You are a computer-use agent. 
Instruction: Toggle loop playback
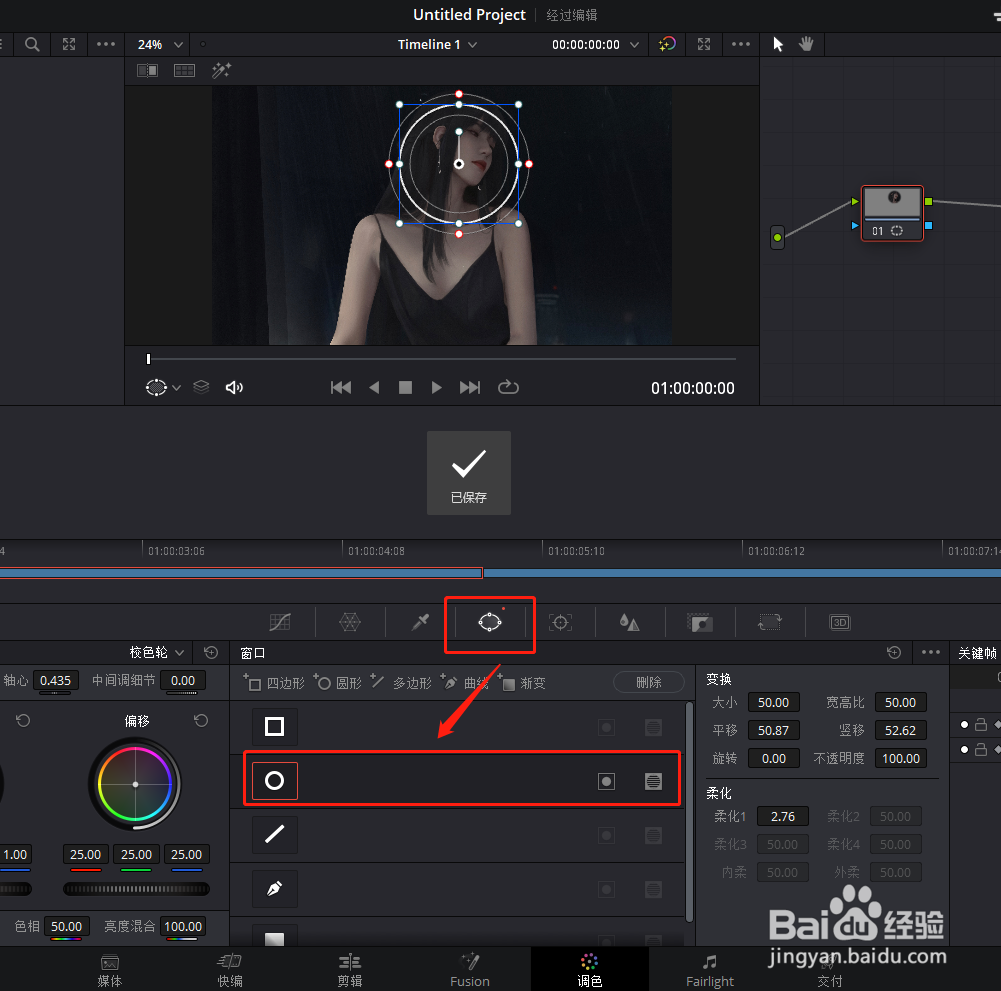pyautogui.click(x=508, y=387)
